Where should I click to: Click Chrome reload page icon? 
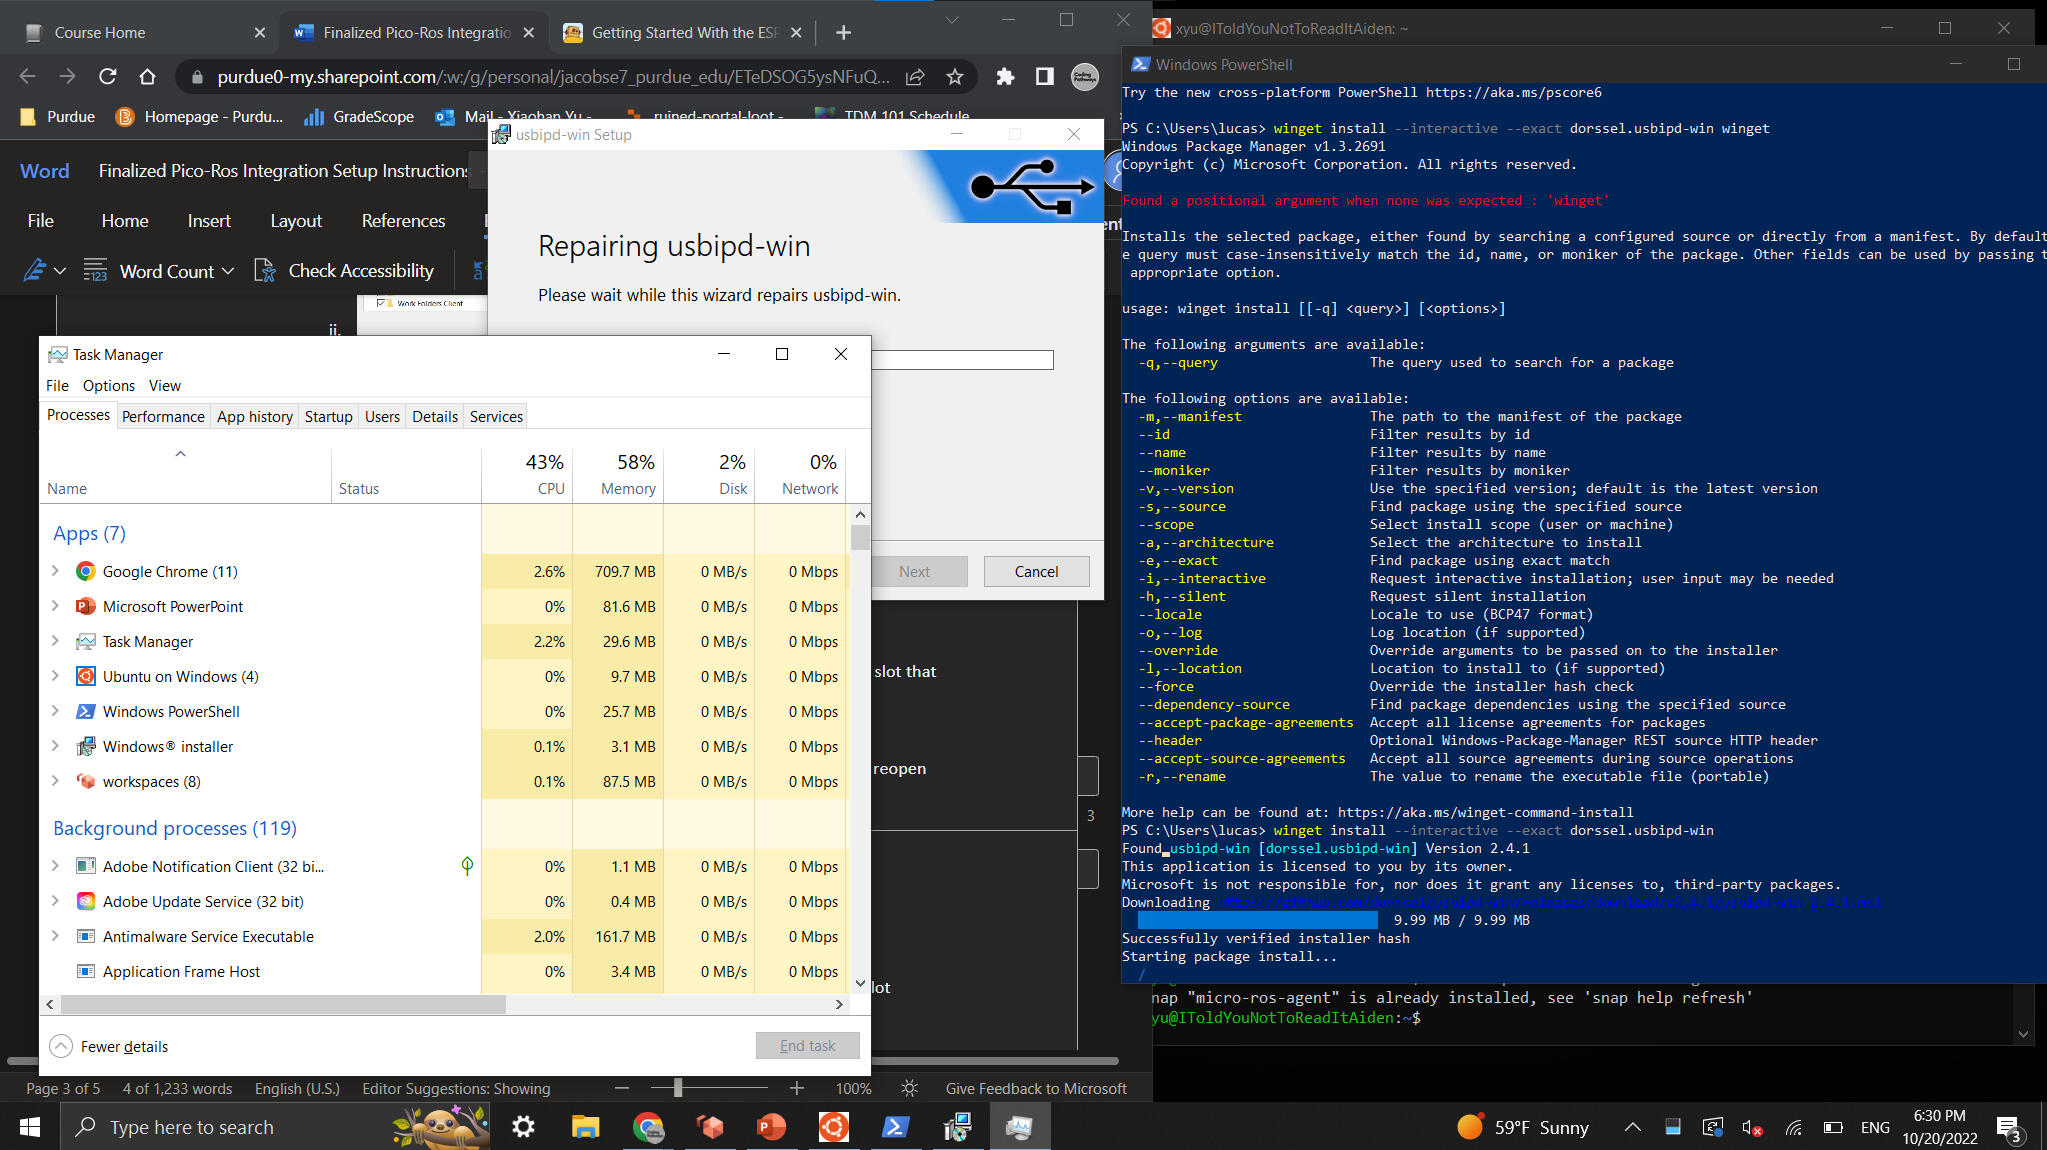click(107, 77)
